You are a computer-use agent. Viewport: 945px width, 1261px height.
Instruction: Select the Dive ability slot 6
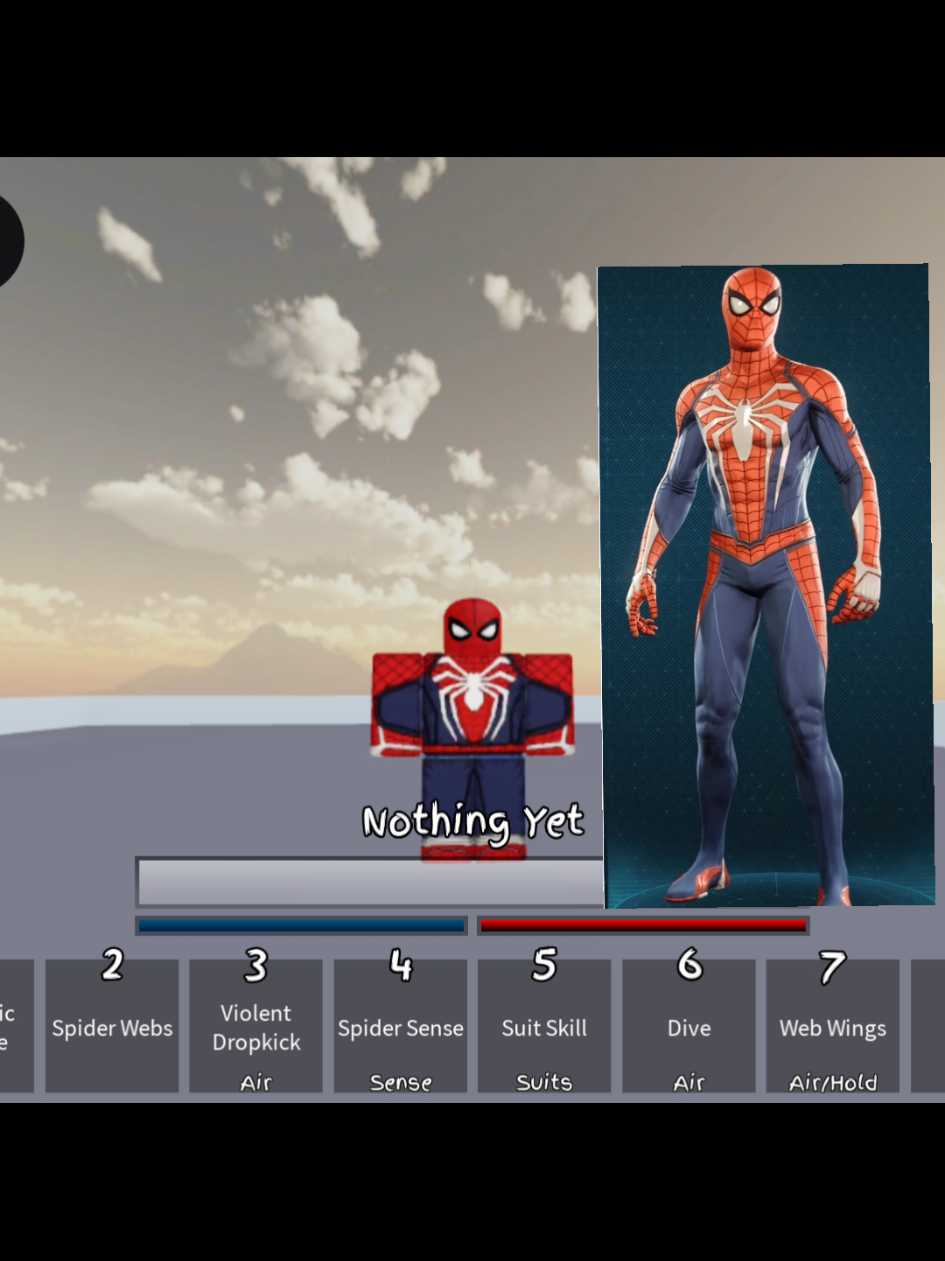pyautogui.click(x=689, y=1026)
